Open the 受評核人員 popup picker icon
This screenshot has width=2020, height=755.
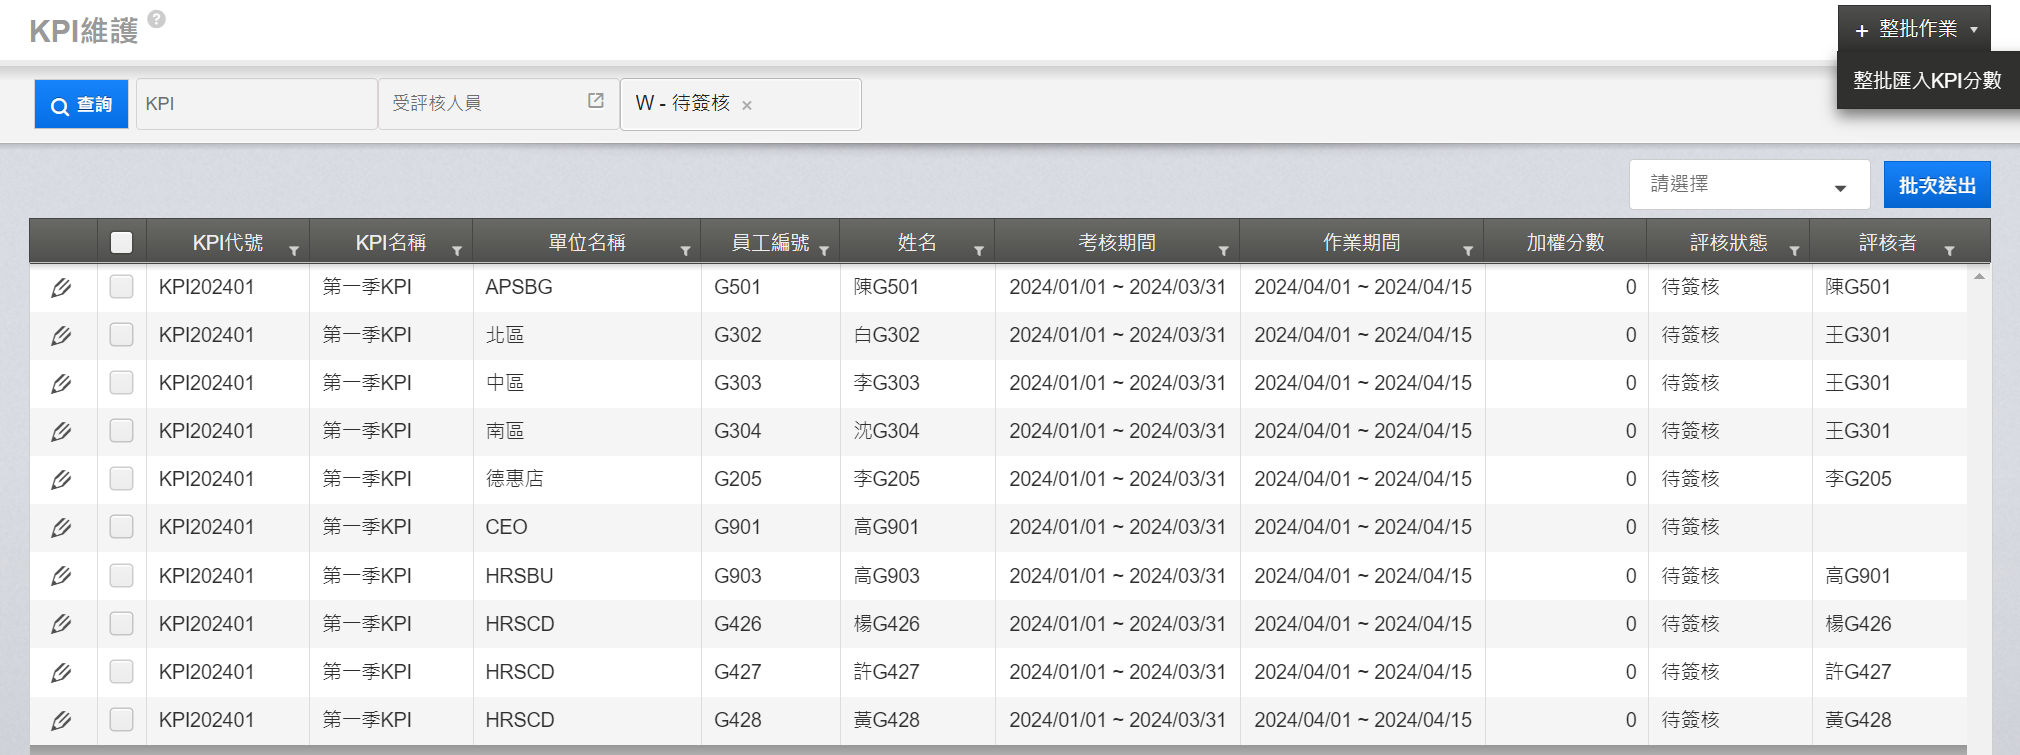(596, 101)
